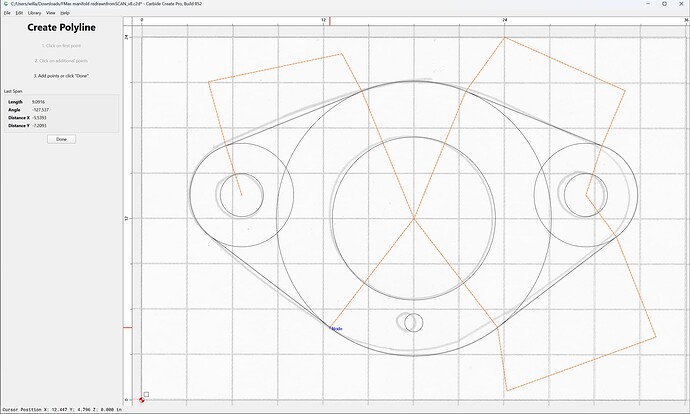Click the 24 mark on the top ruler
The image size is (690, 414).
point(505,20)
